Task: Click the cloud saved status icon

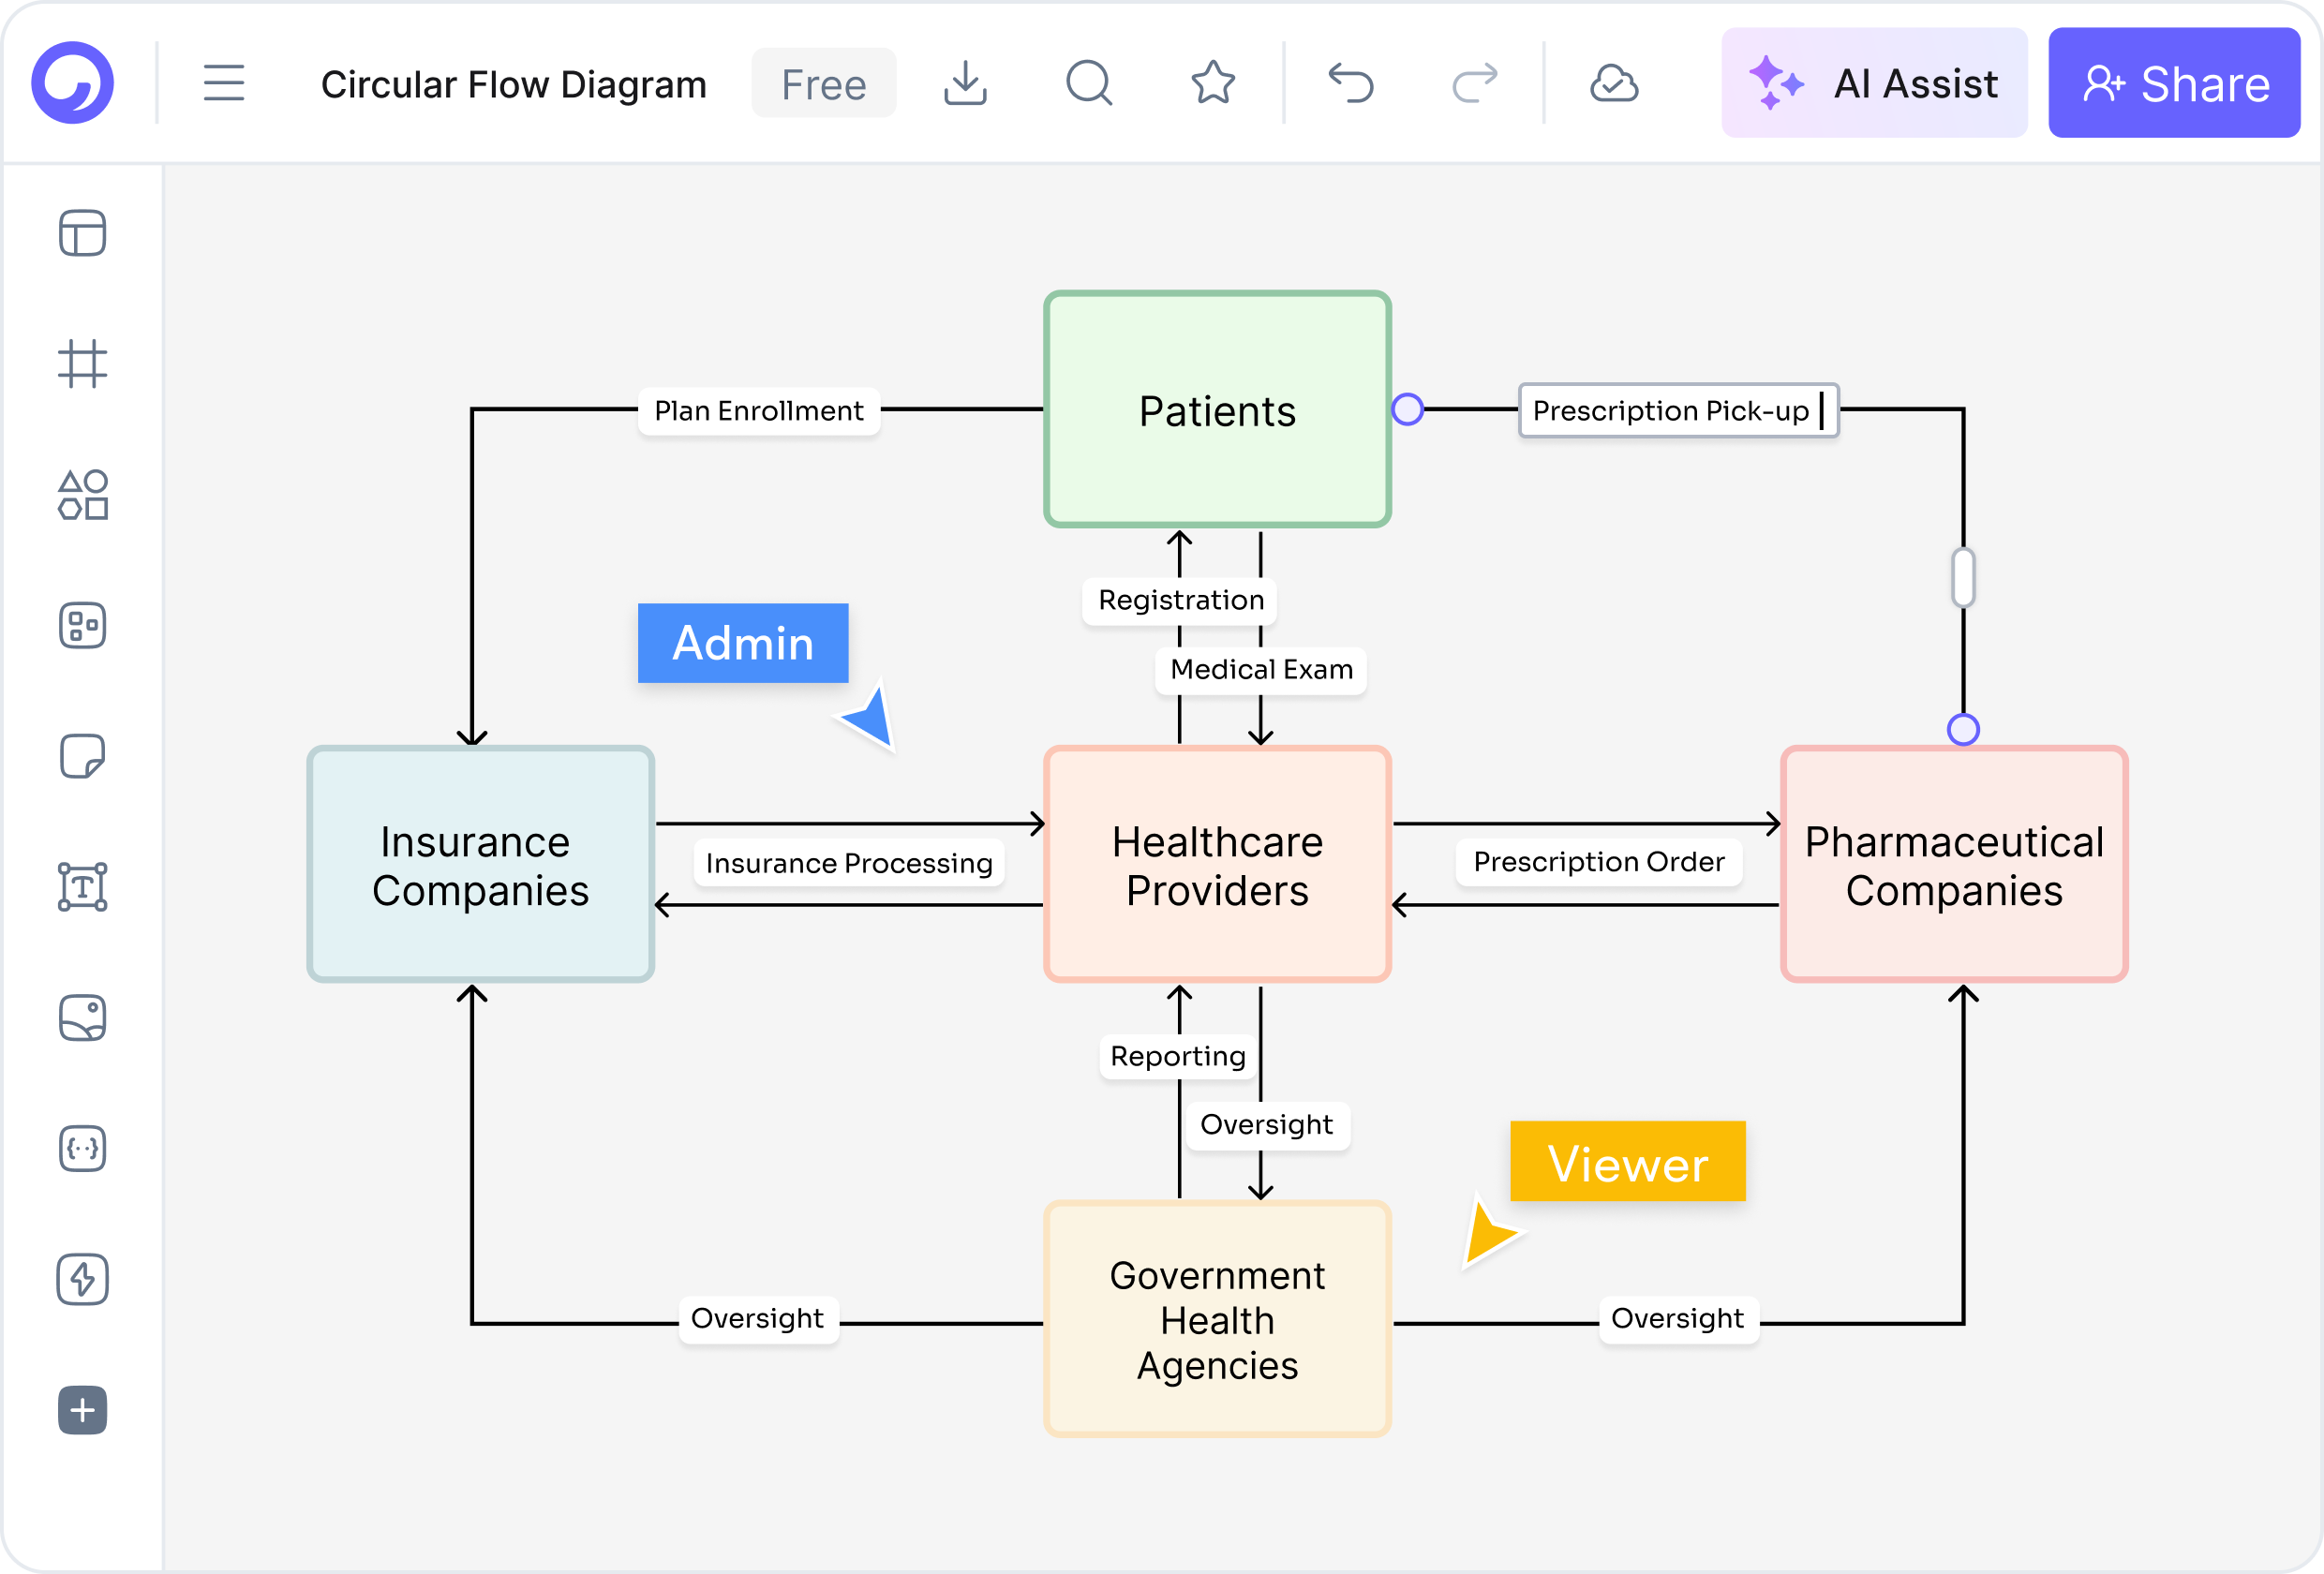Action: (x=1614, y=83)
